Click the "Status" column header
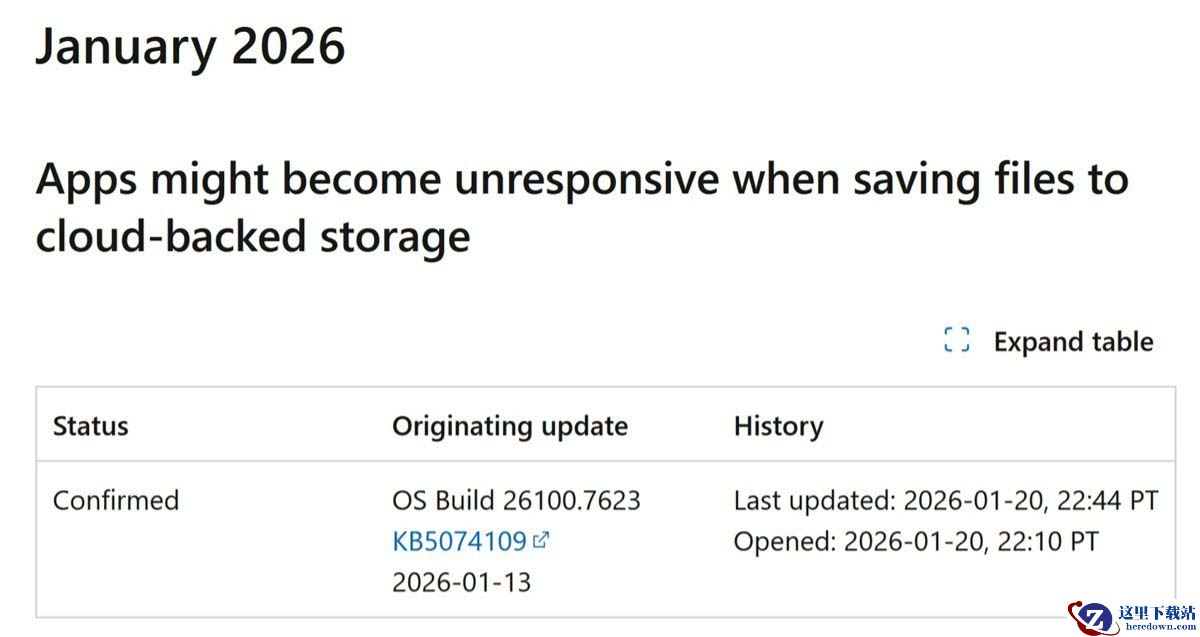The height and width of the screenshot is (637, 1200). (x=91, y=426)
